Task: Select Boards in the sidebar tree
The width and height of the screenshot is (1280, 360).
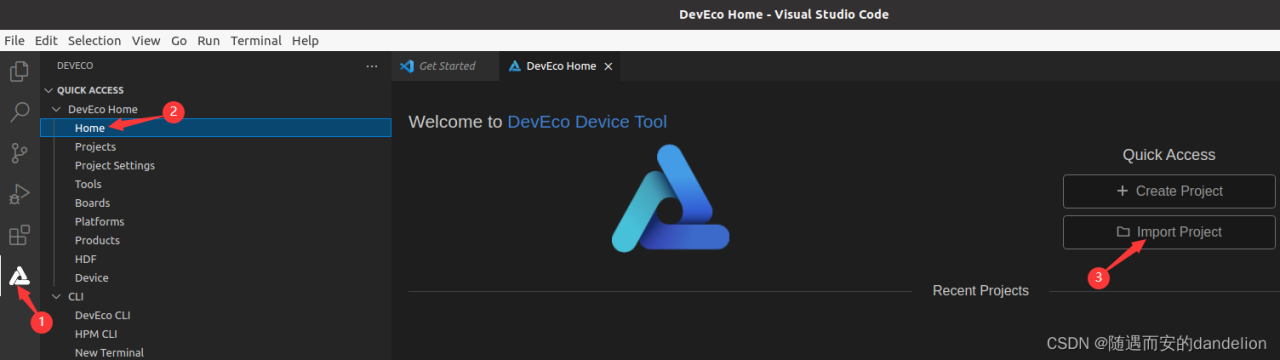Action: point(92,203)
